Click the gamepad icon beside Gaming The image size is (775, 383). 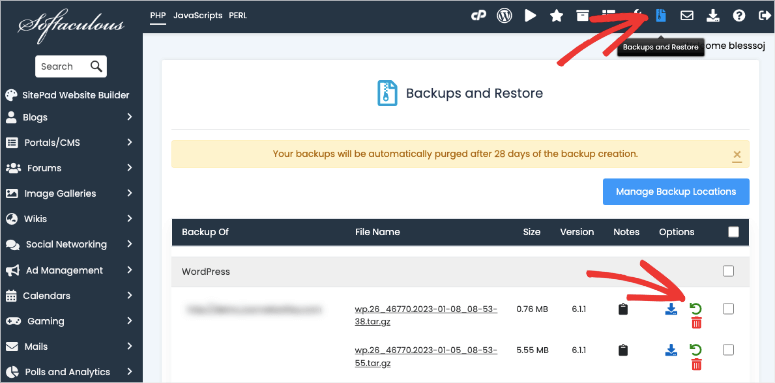click(13, 321)
